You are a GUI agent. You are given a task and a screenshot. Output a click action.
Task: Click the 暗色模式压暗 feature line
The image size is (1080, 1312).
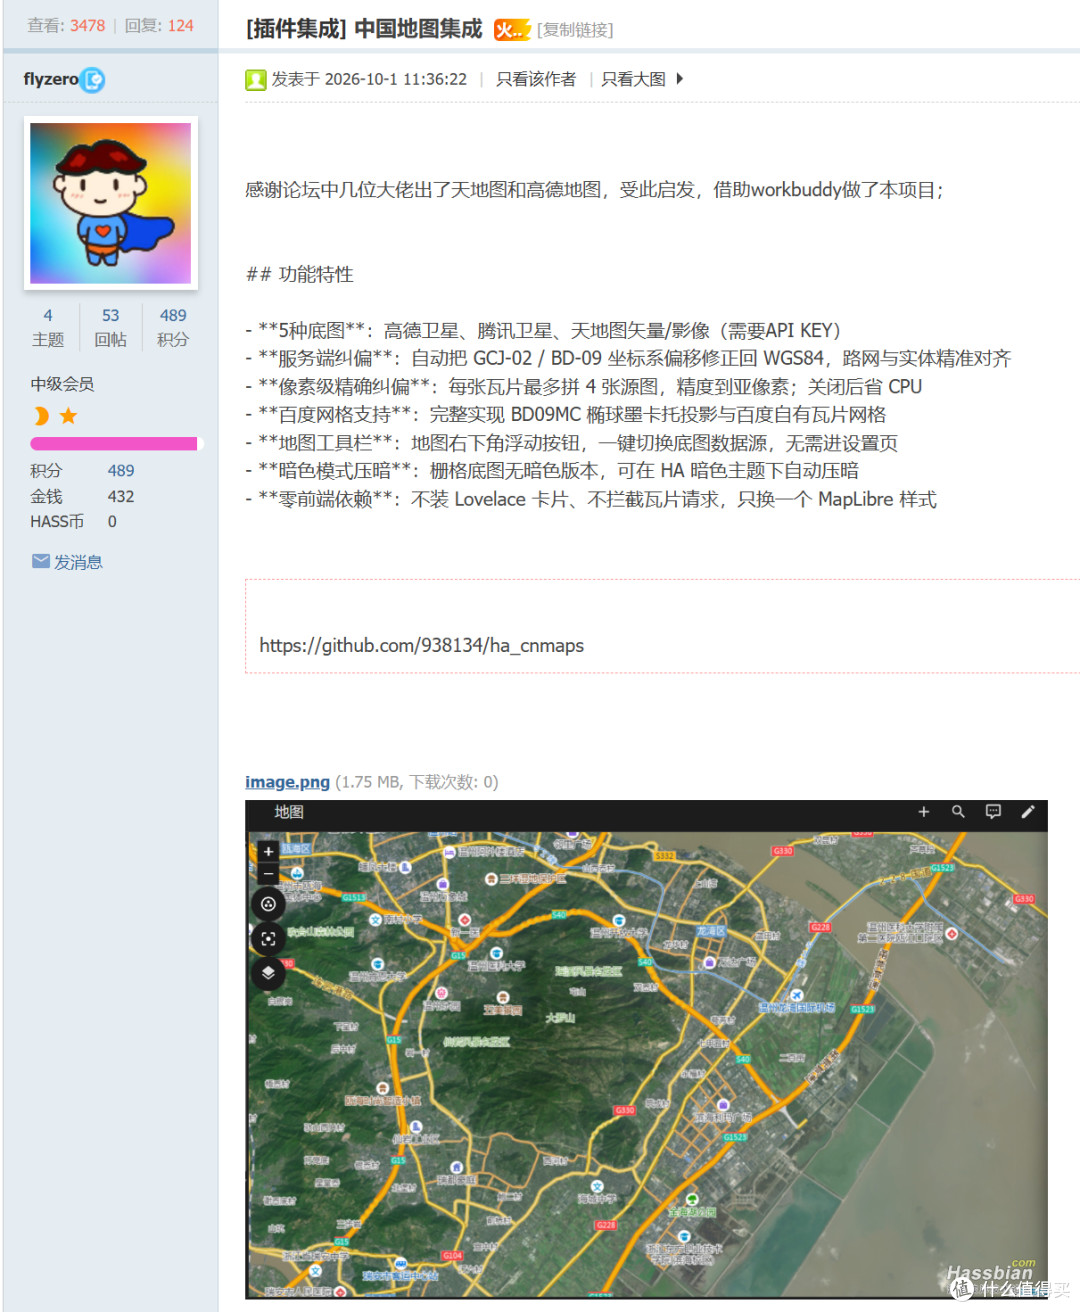pyautogui.click(x=552, y=471)
